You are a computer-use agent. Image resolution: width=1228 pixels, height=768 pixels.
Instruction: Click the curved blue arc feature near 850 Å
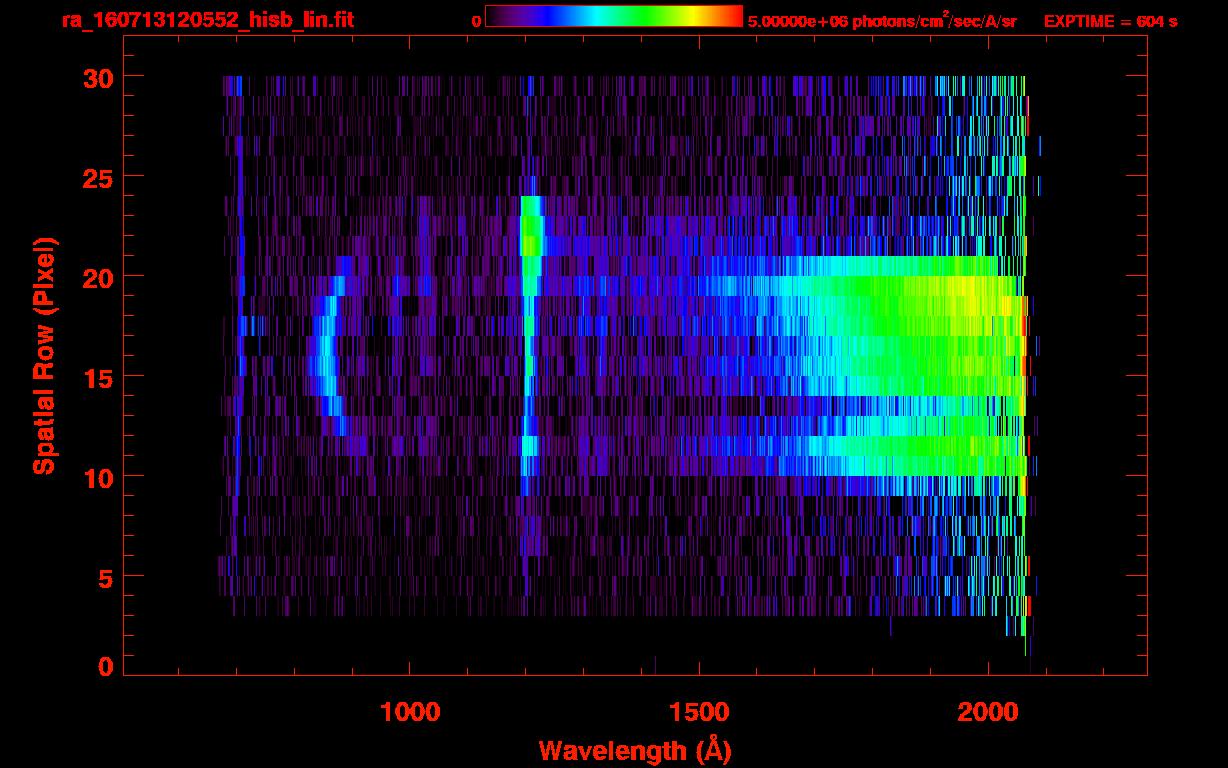(x=323, y=355)
